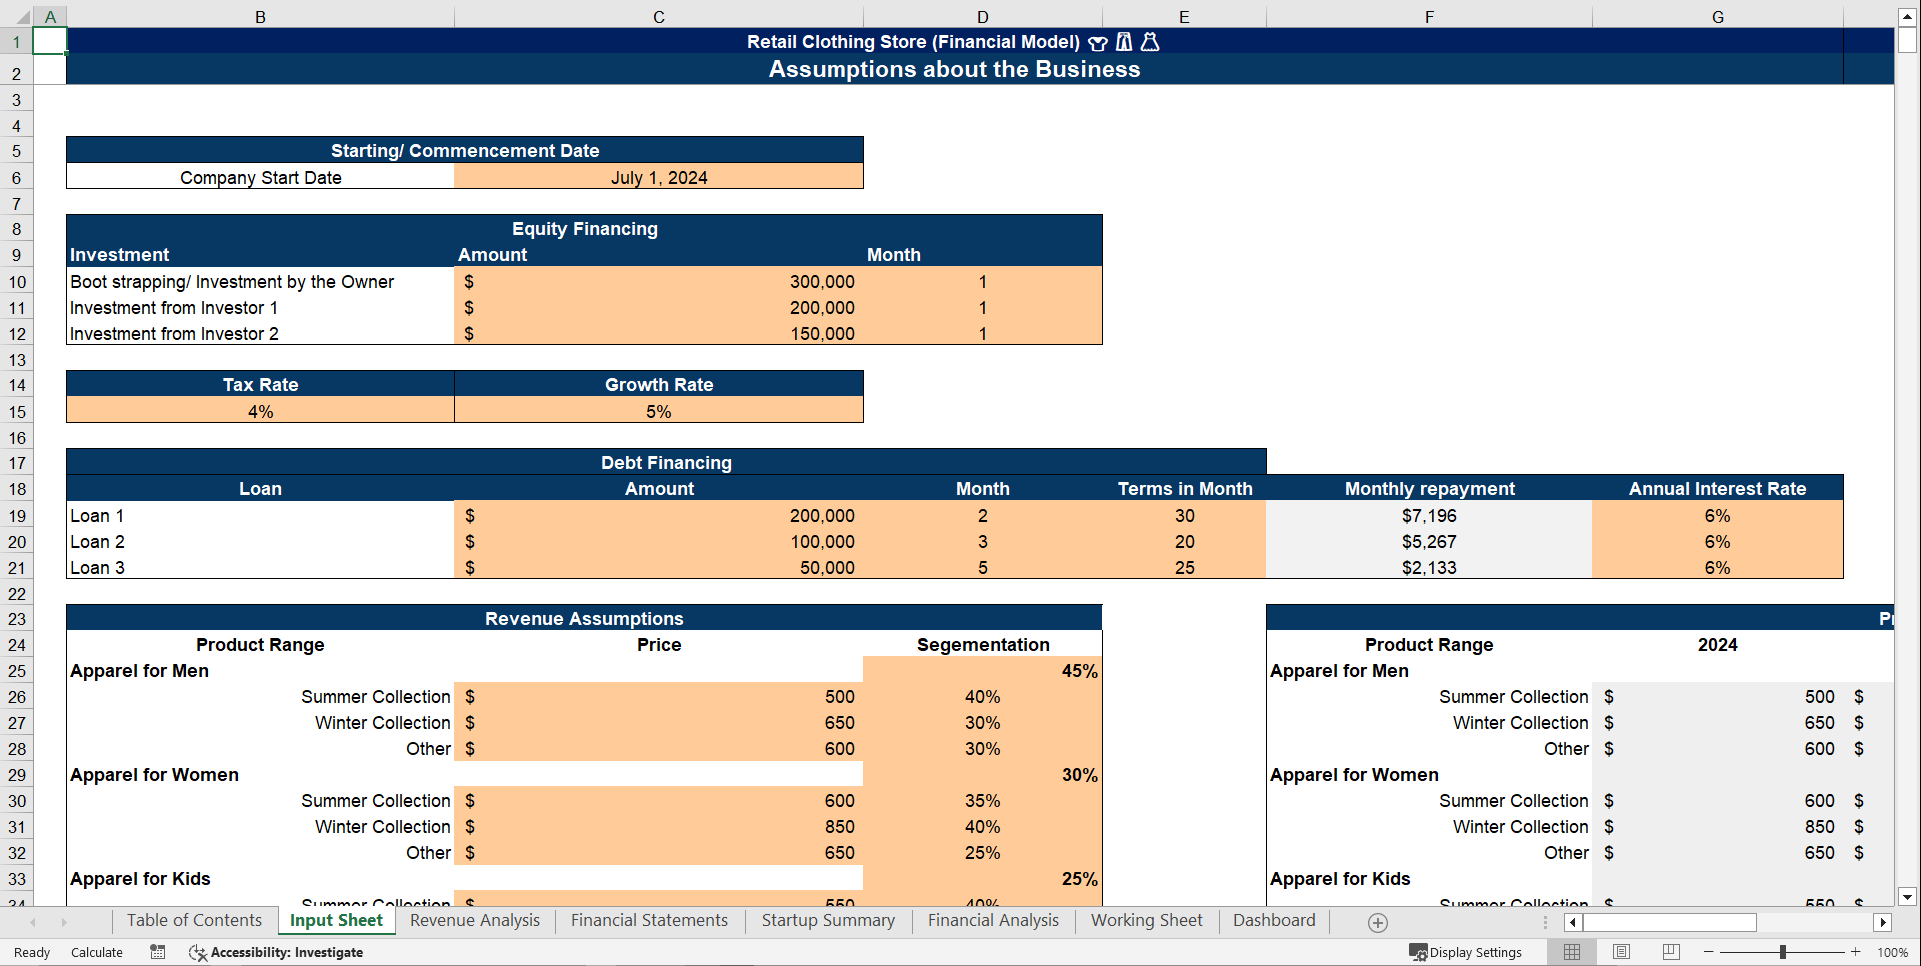Switch to Financial Statements tab
This screenshot has width=1921, height=966.
click(649, 920)
